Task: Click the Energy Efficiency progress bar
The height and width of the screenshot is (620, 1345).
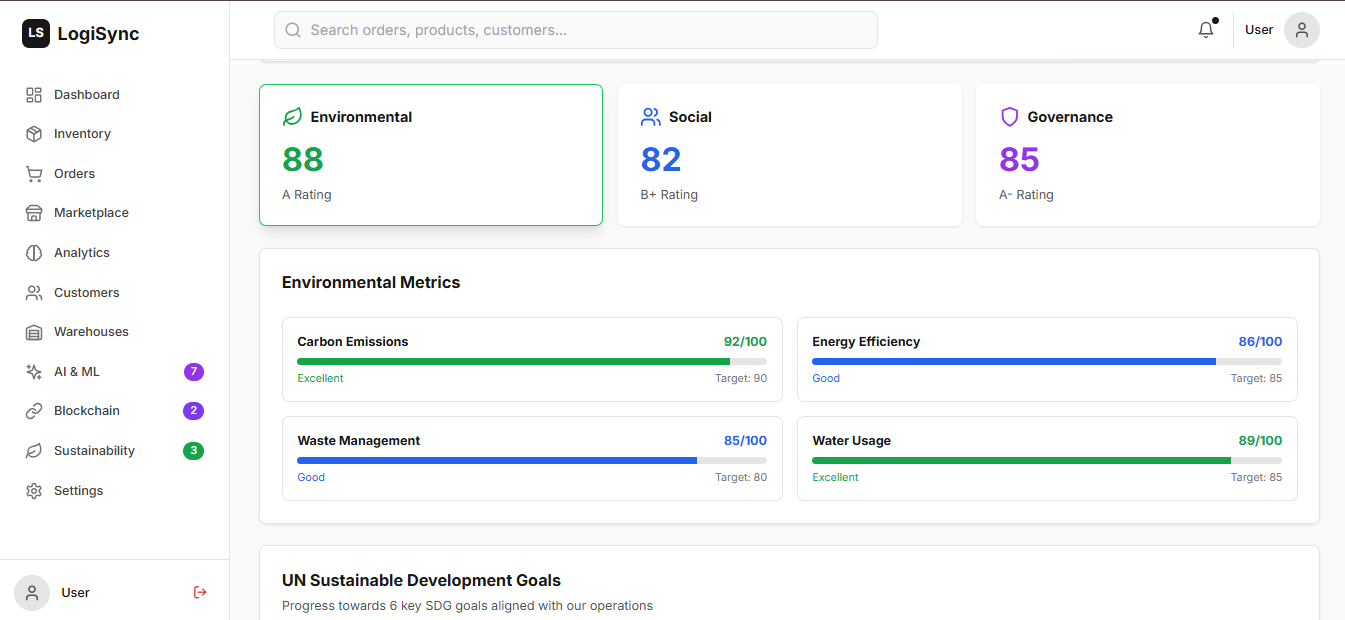Action: [1047, 361]
